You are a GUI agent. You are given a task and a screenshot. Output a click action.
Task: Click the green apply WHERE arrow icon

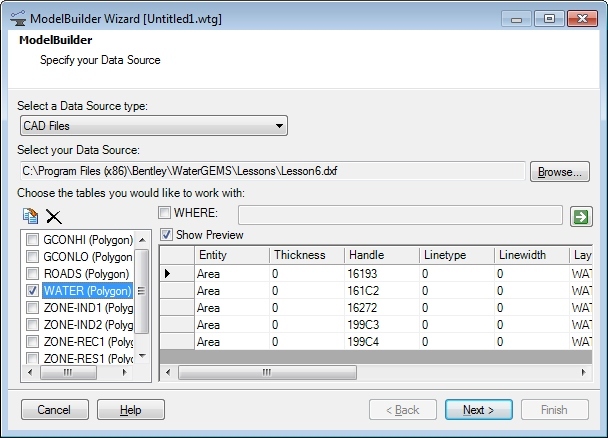[581, 216]
